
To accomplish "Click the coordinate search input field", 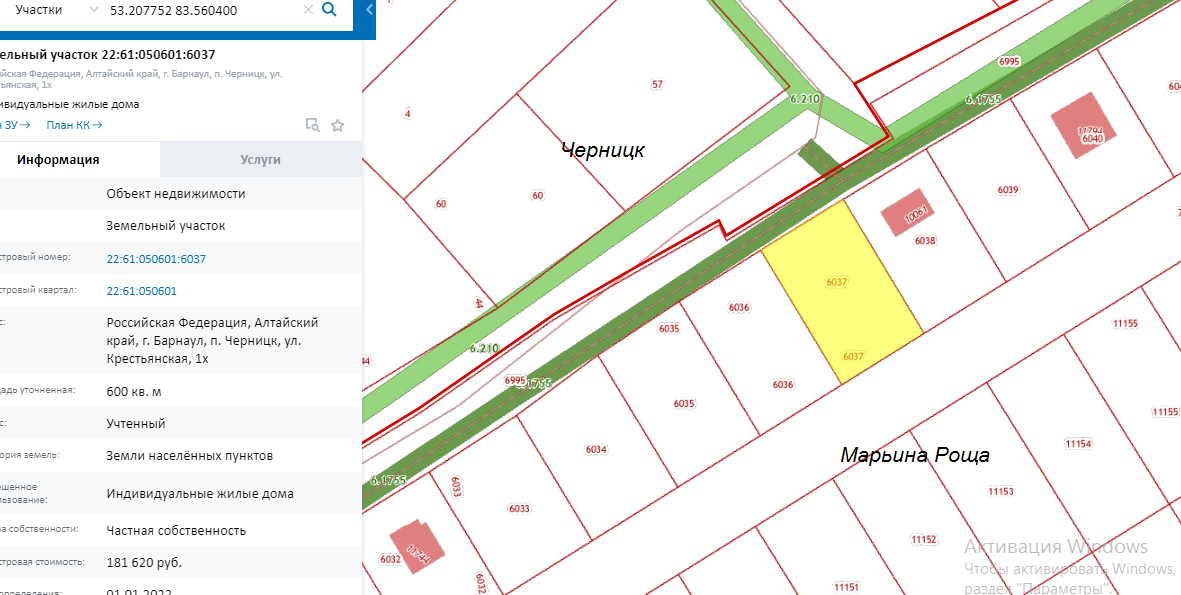I will pos(203,11).
